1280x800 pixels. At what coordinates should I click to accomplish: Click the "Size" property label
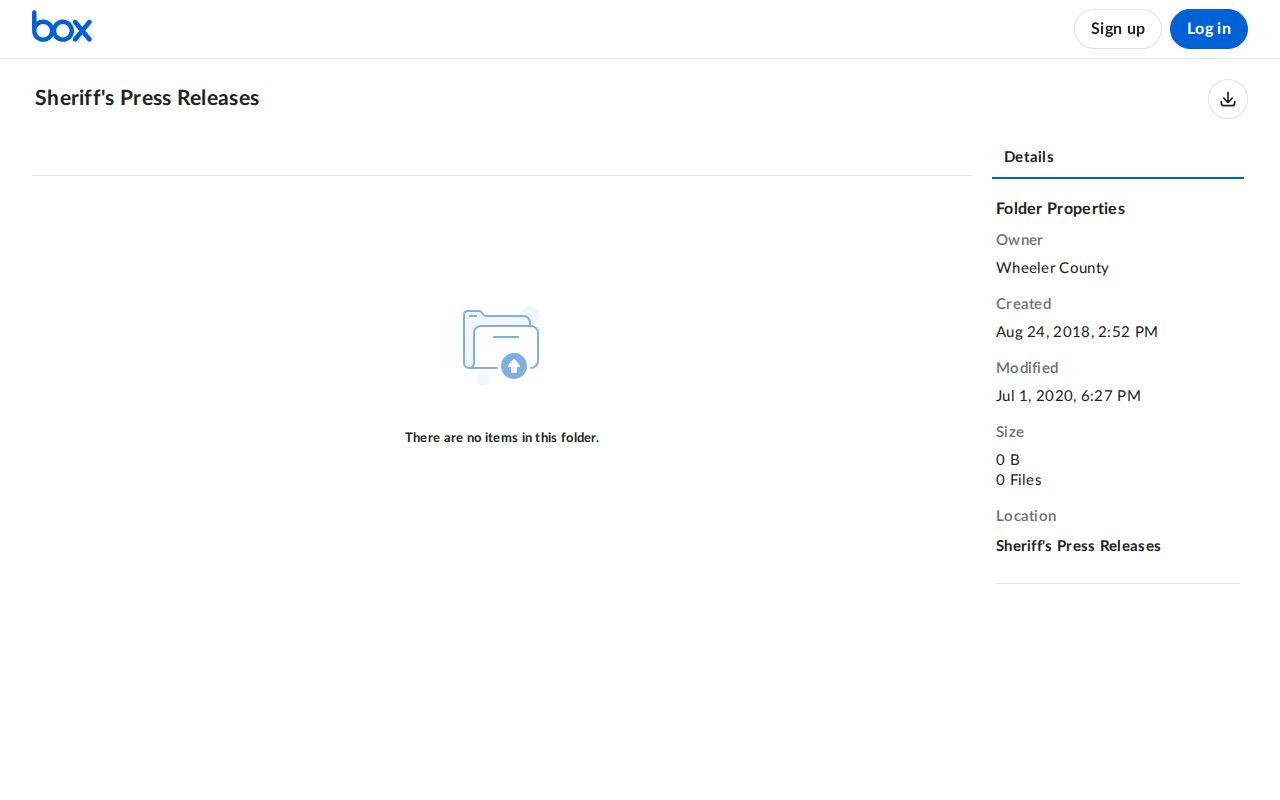pos(1010,432)
